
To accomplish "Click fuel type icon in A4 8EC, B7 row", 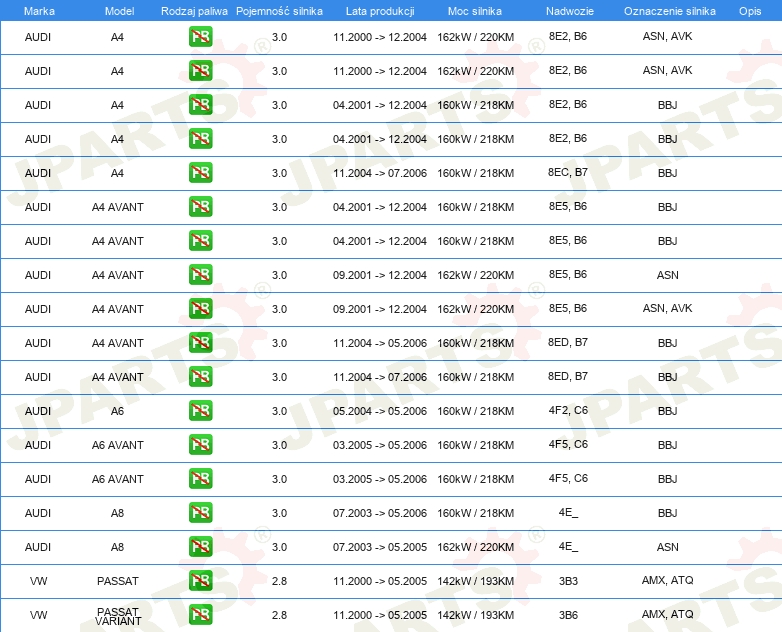I will coord(200,173).
